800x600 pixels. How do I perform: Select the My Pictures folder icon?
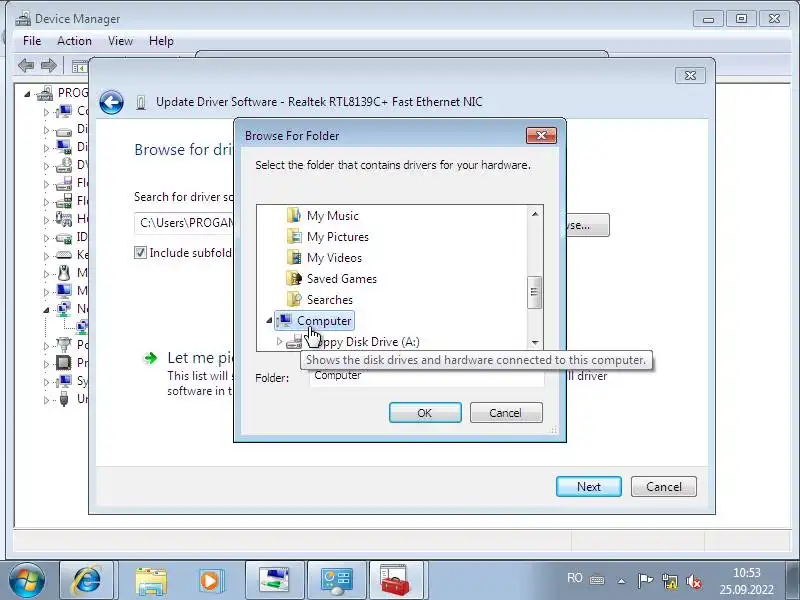pos(294,236)
